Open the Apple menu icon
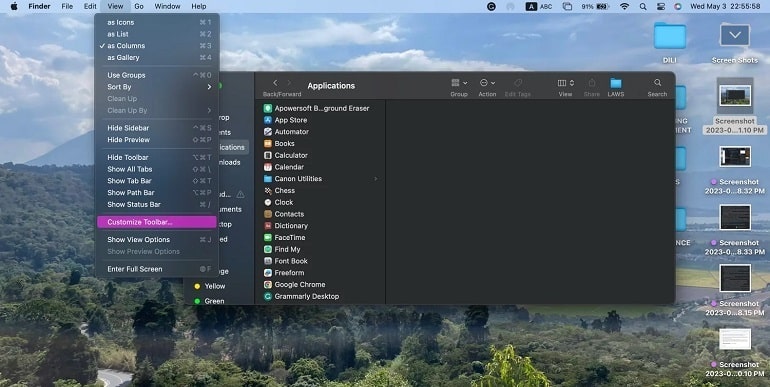 pyautogui.click(x=14, y=6)
